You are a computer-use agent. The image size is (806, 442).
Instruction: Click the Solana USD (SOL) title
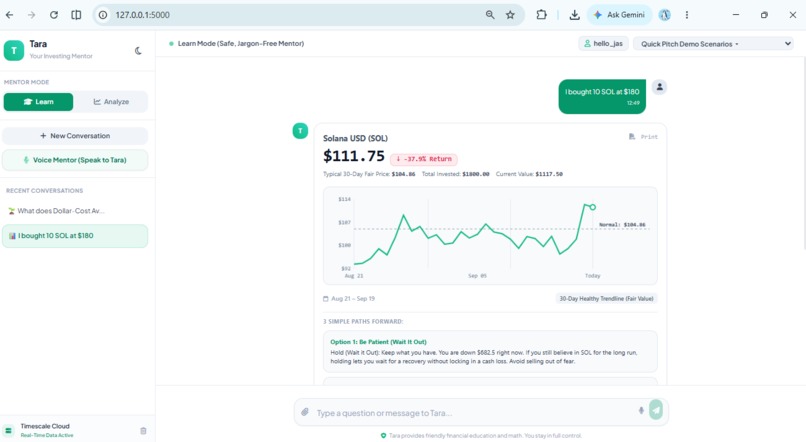click(355, 138)
